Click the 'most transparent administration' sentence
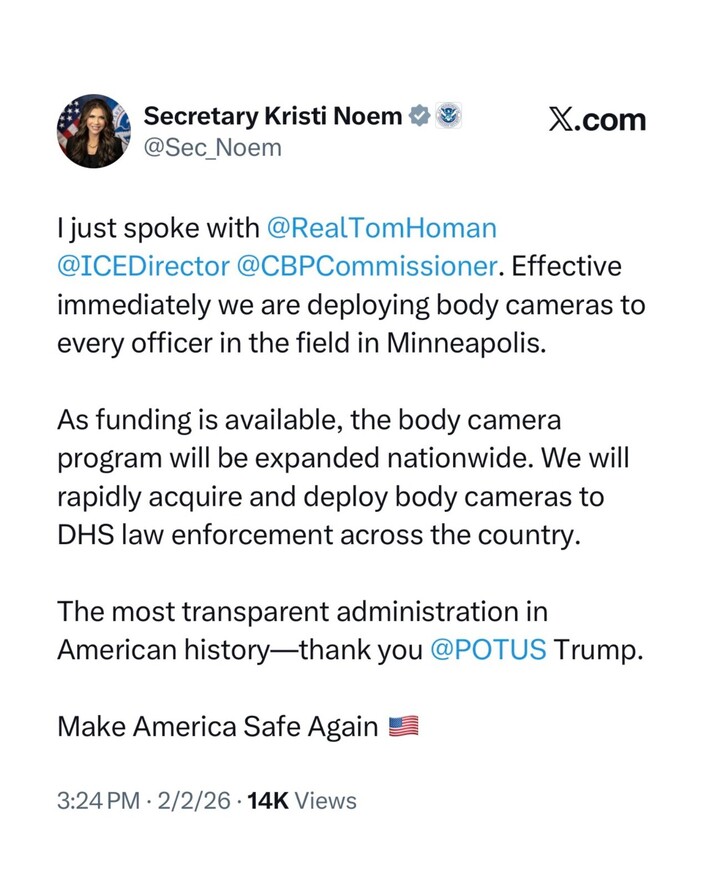This screenshot has width=715, height=894. (x=302, y=611)
